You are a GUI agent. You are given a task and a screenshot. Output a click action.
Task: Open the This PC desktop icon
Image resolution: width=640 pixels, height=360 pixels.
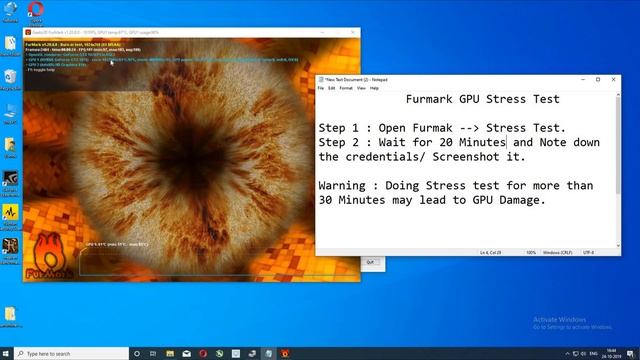tap(10, 113)
